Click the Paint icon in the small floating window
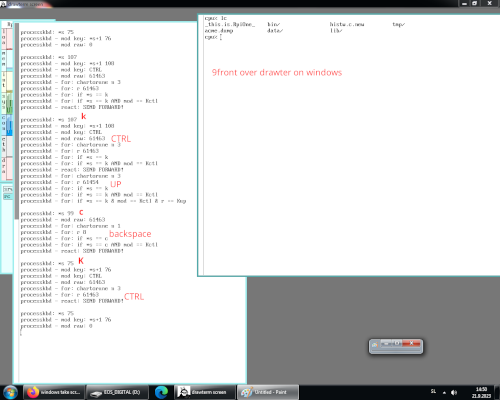 click(375, 344)
